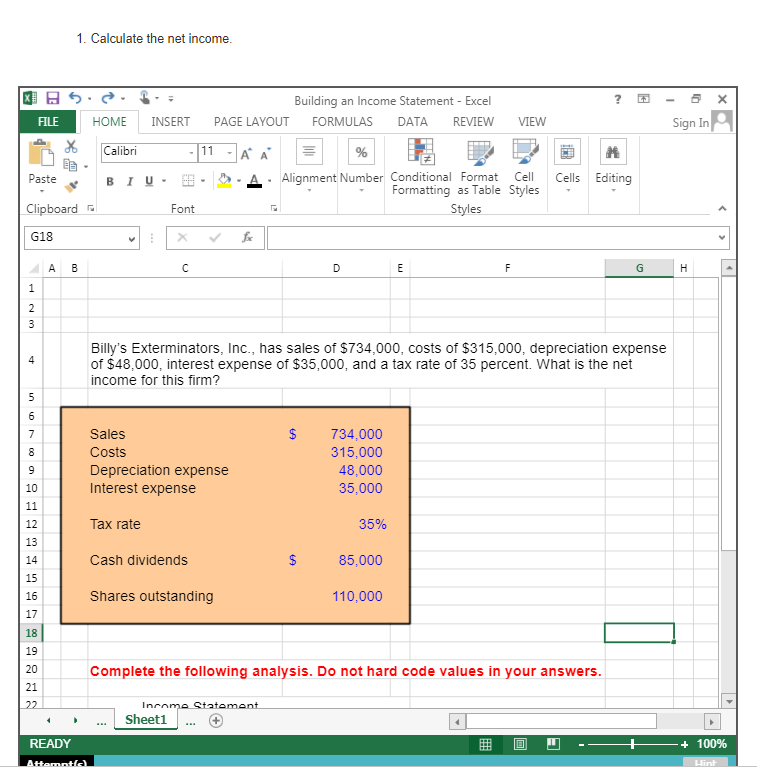The width and height of the screenshot is (757, 768).
Task: Open Font dialog launcher
Action: click(274, 208)
